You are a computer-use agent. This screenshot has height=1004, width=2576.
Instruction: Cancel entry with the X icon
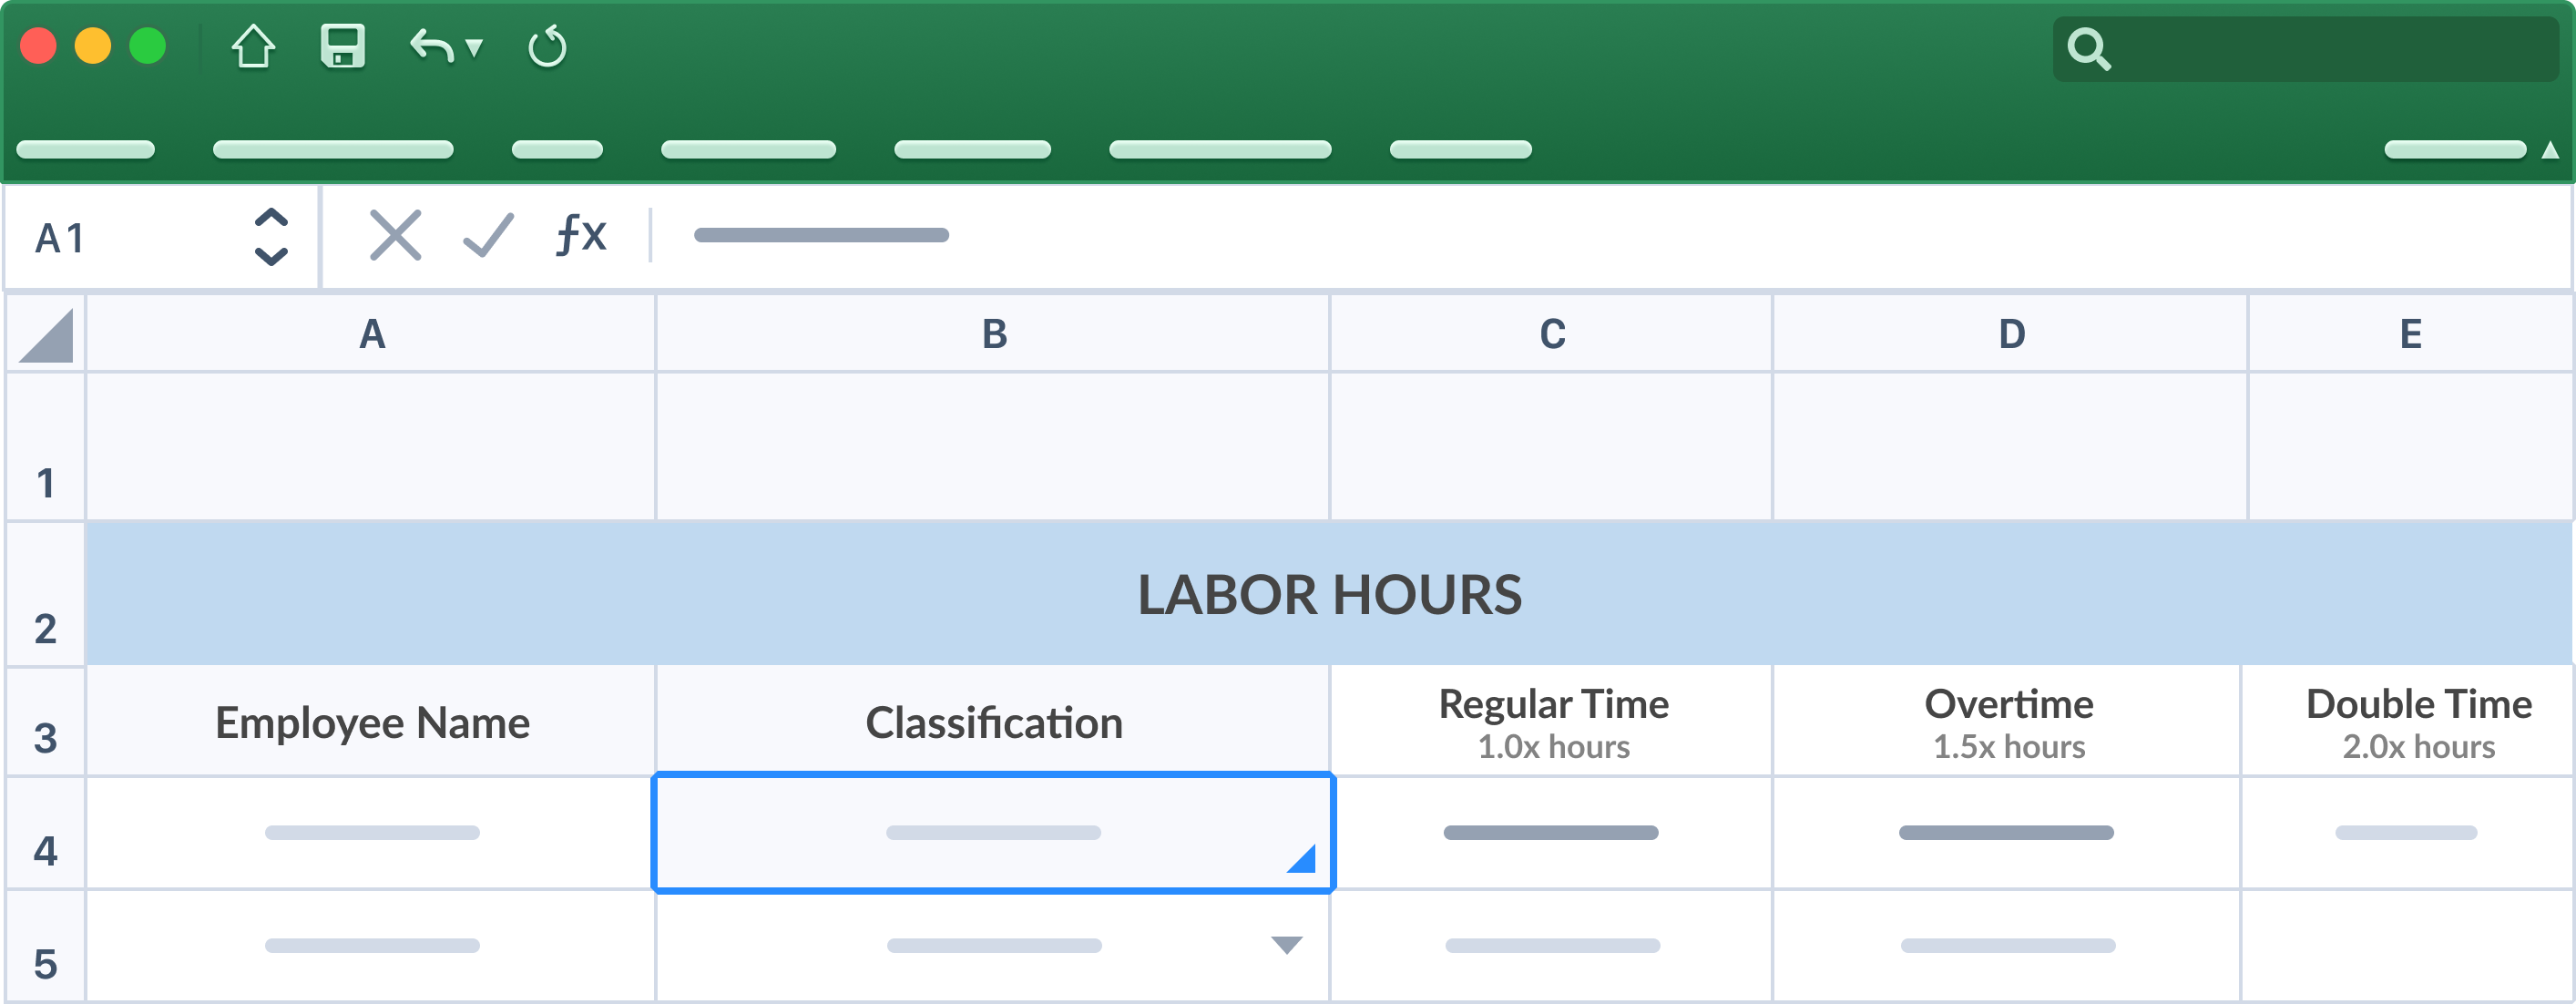click(395, 236)
